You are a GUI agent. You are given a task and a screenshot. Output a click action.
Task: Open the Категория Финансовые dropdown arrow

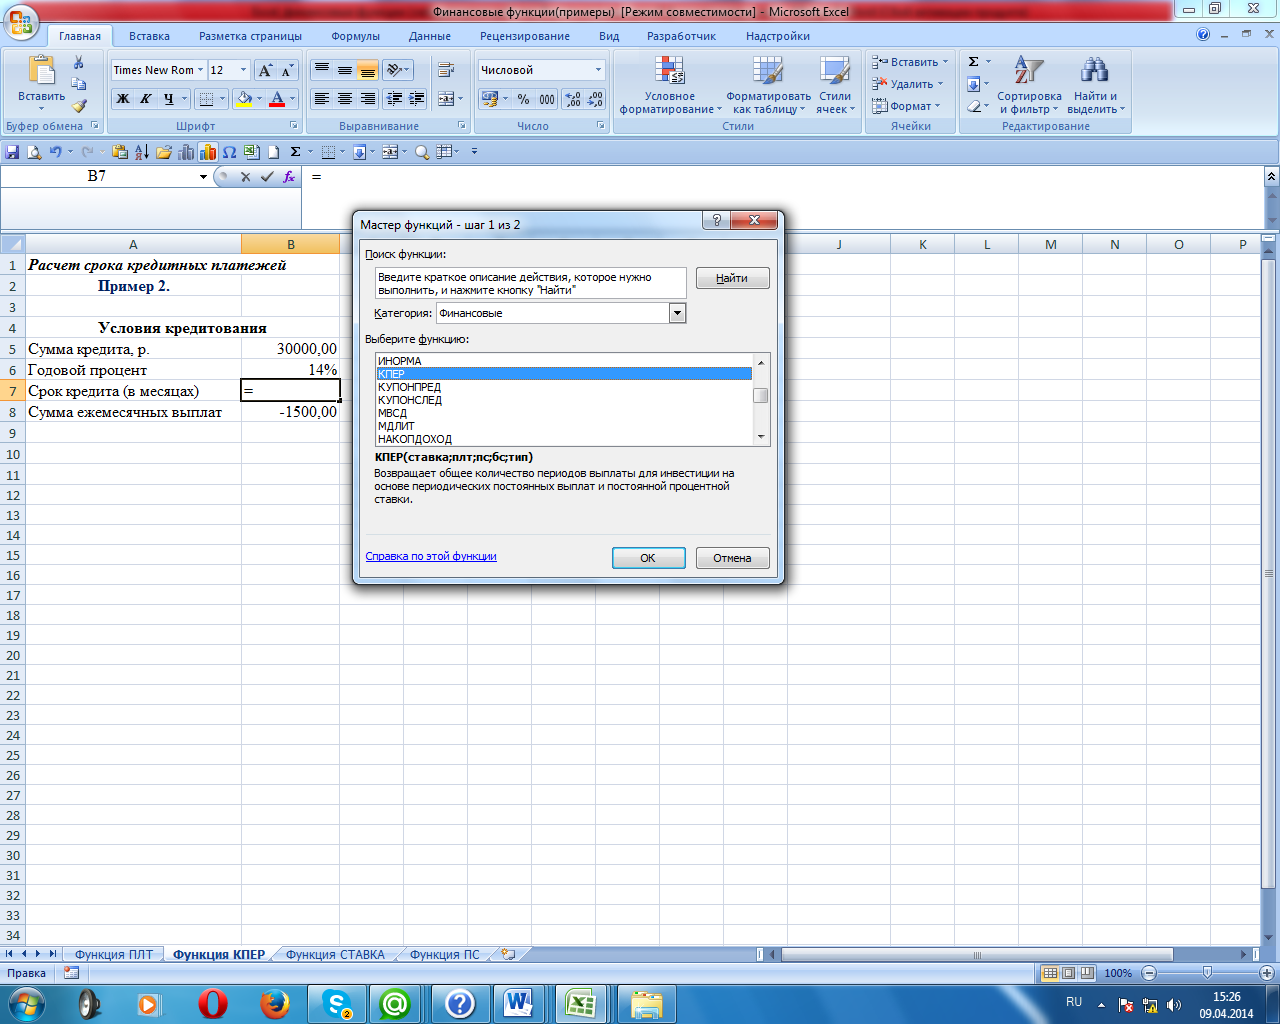(x=678, y=313)
